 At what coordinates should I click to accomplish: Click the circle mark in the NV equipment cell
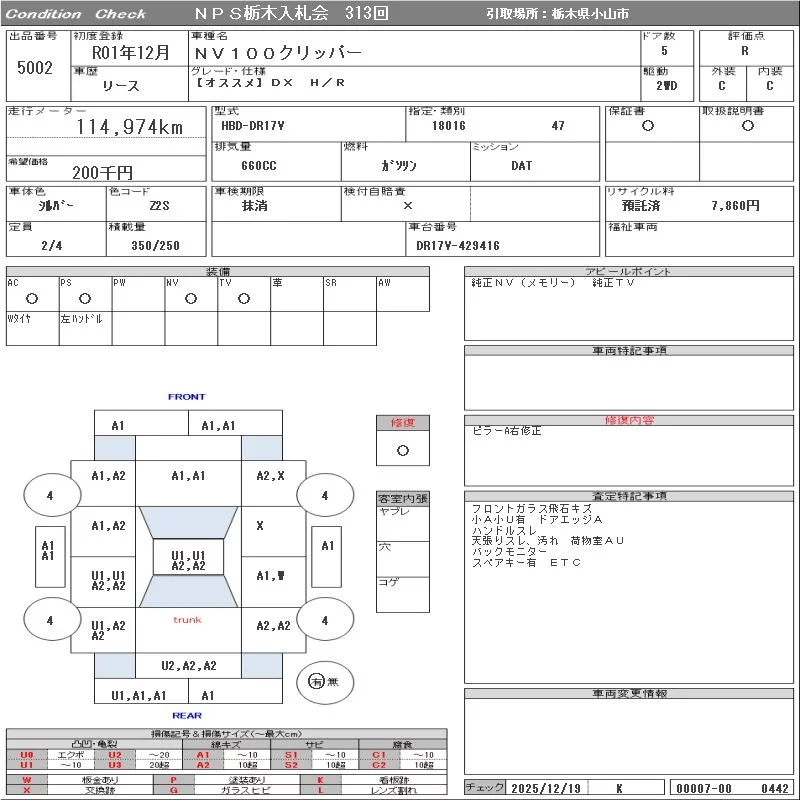(191, 299)
